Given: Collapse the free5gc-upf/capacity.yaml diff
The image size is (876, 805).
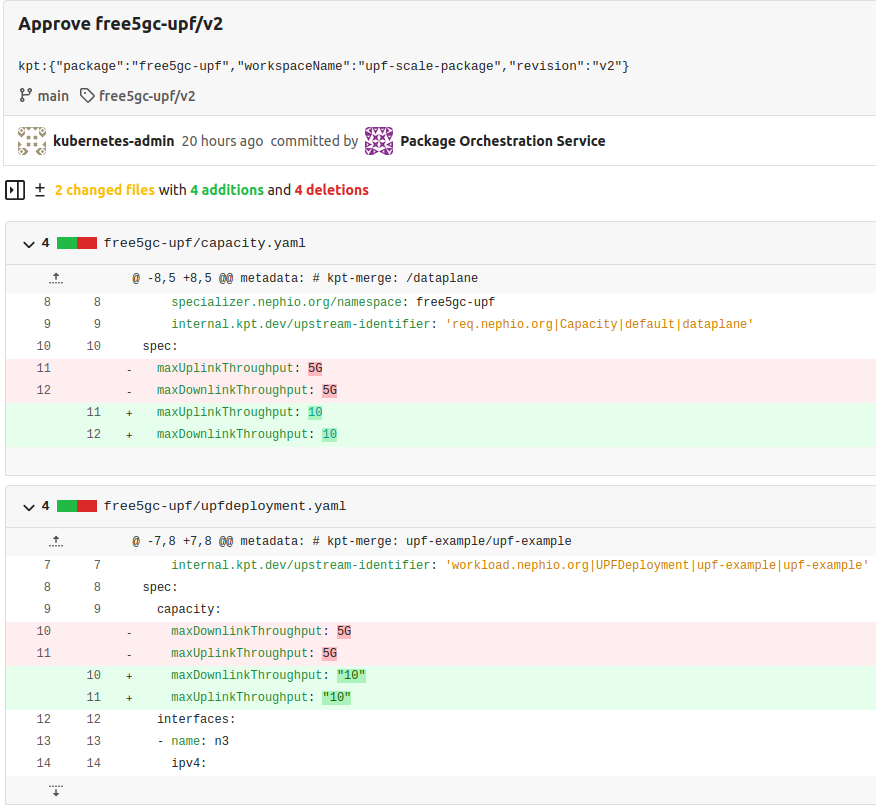Looking at the screenshot, I should pyautogui.click(x=28, y=242).
